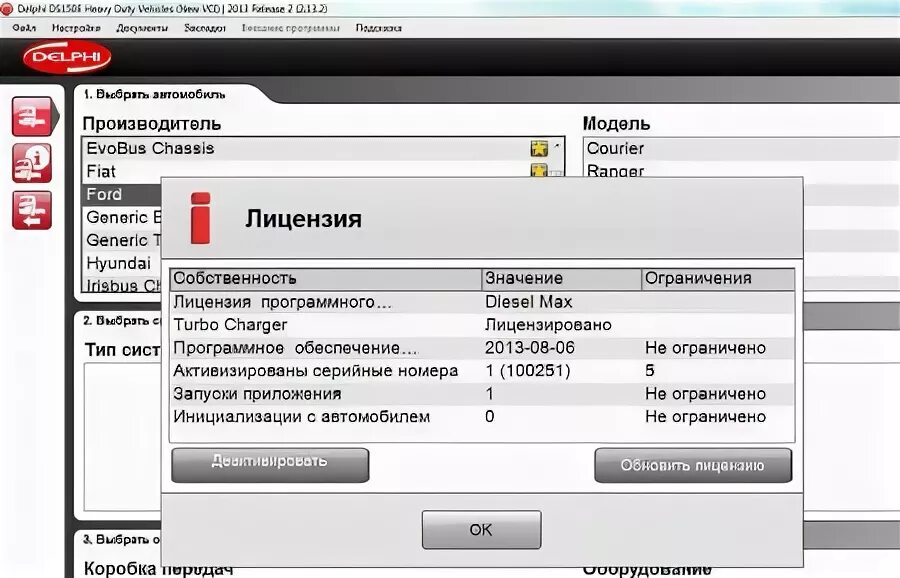The image size is (900, 578).
Task: Select the '1. Выбрать автомобиль' tab
Action: 154,95
